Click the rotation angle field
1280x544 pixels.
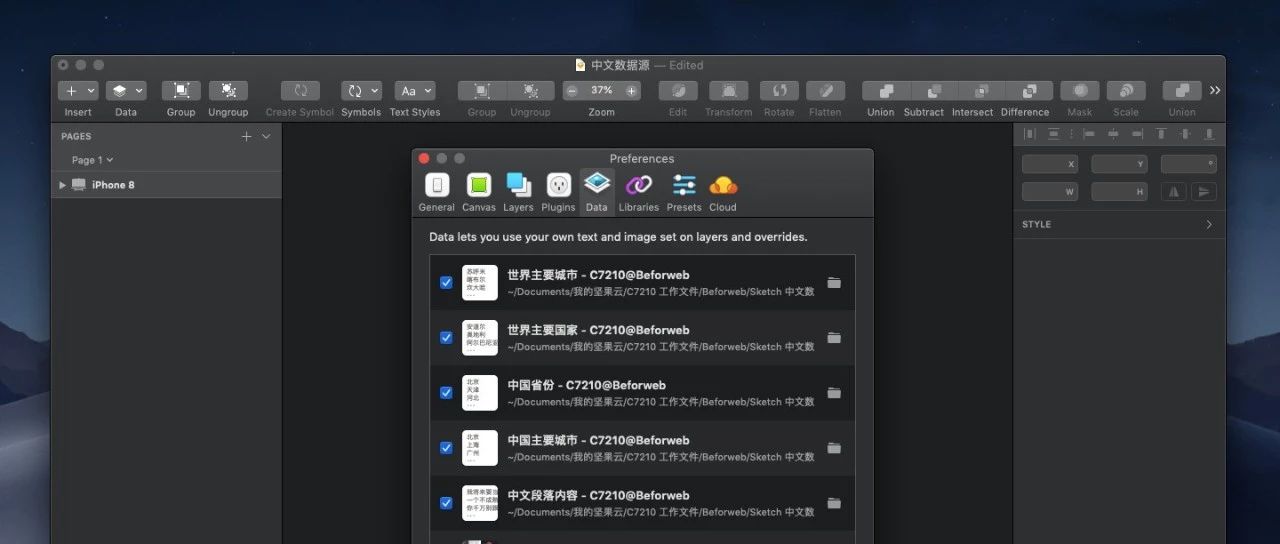pos(1188,164)
